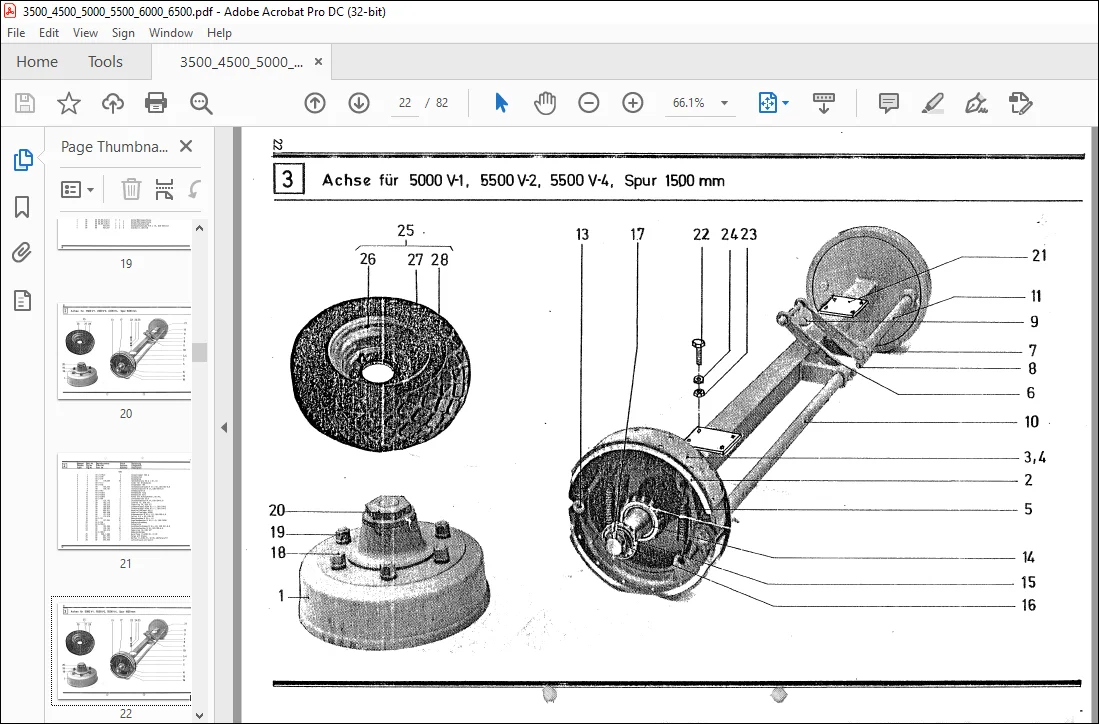The width and height of the screenshot is (1099, 724).
Task: Open the Help menu
Action: click(219, 33)
